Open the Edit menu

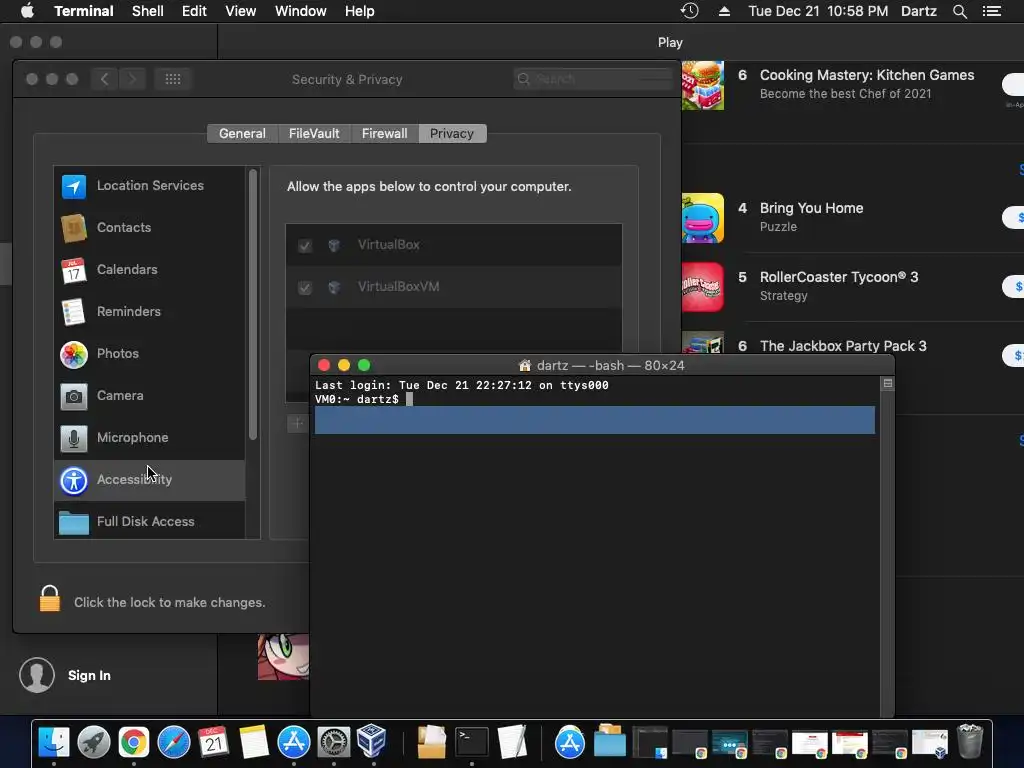coord(194,11)
